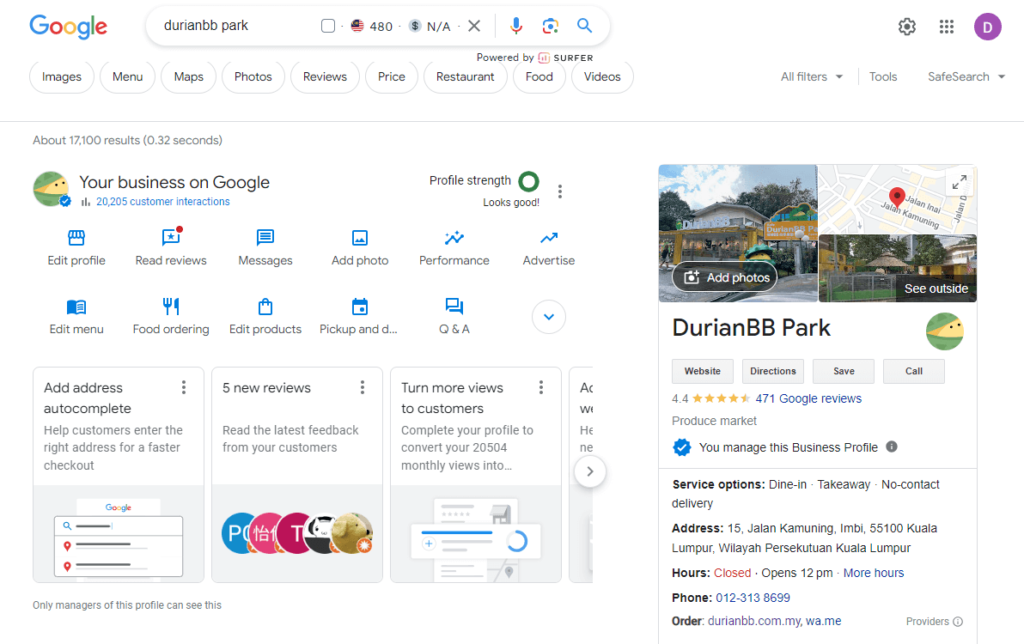Screen dimensions: 1024x644
Task: Click the blue search magnifier icon
Action: [x=584, y=25]
